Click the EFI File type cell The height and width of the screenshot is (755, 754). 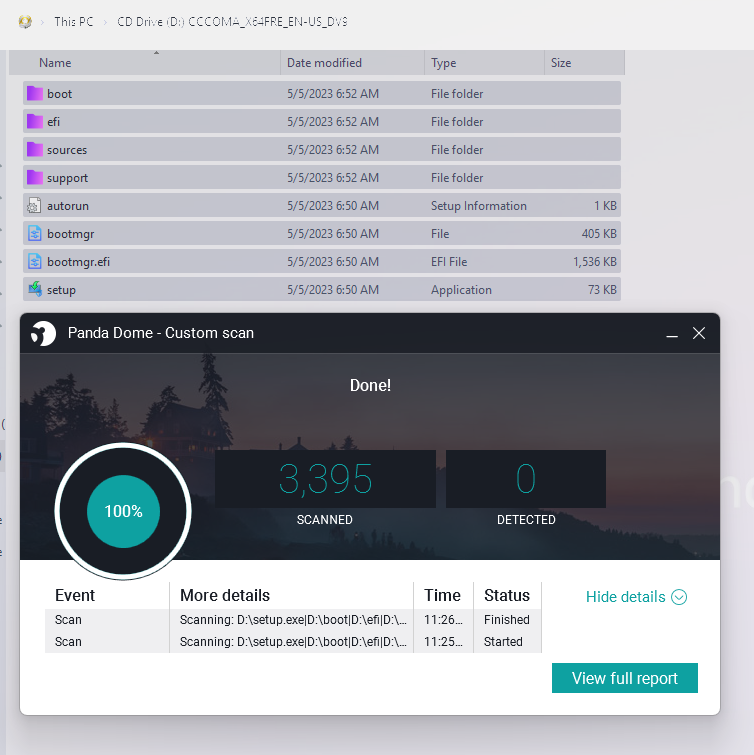click(x=449, y=262)
